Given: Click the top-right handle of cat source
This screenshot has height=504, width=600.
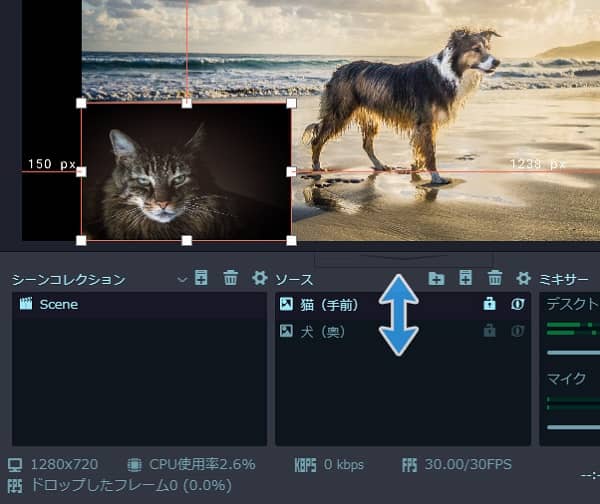Looking at the screenshot, I should [x=291, y=103].
